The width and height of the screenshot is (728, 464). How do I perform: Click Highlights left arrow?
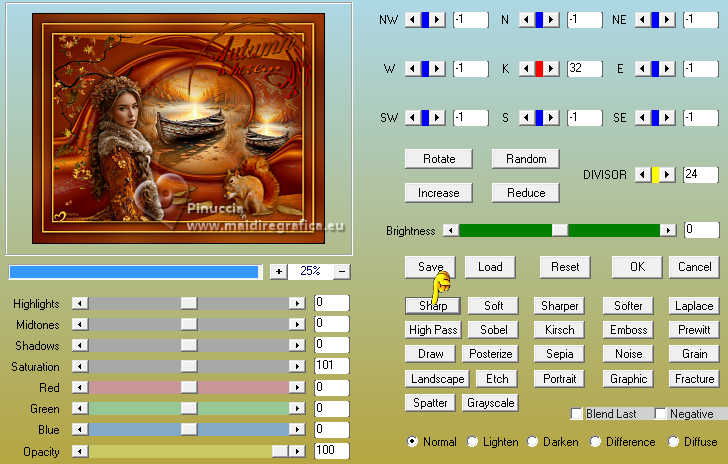pos(80,303)
